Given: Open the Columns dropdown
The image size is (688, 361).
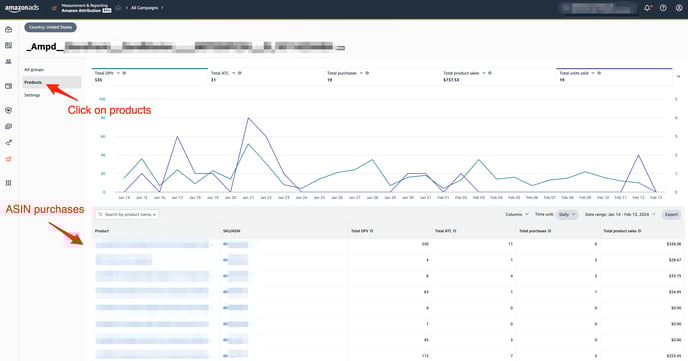Looking at the screenshot, I should (517, 214).
